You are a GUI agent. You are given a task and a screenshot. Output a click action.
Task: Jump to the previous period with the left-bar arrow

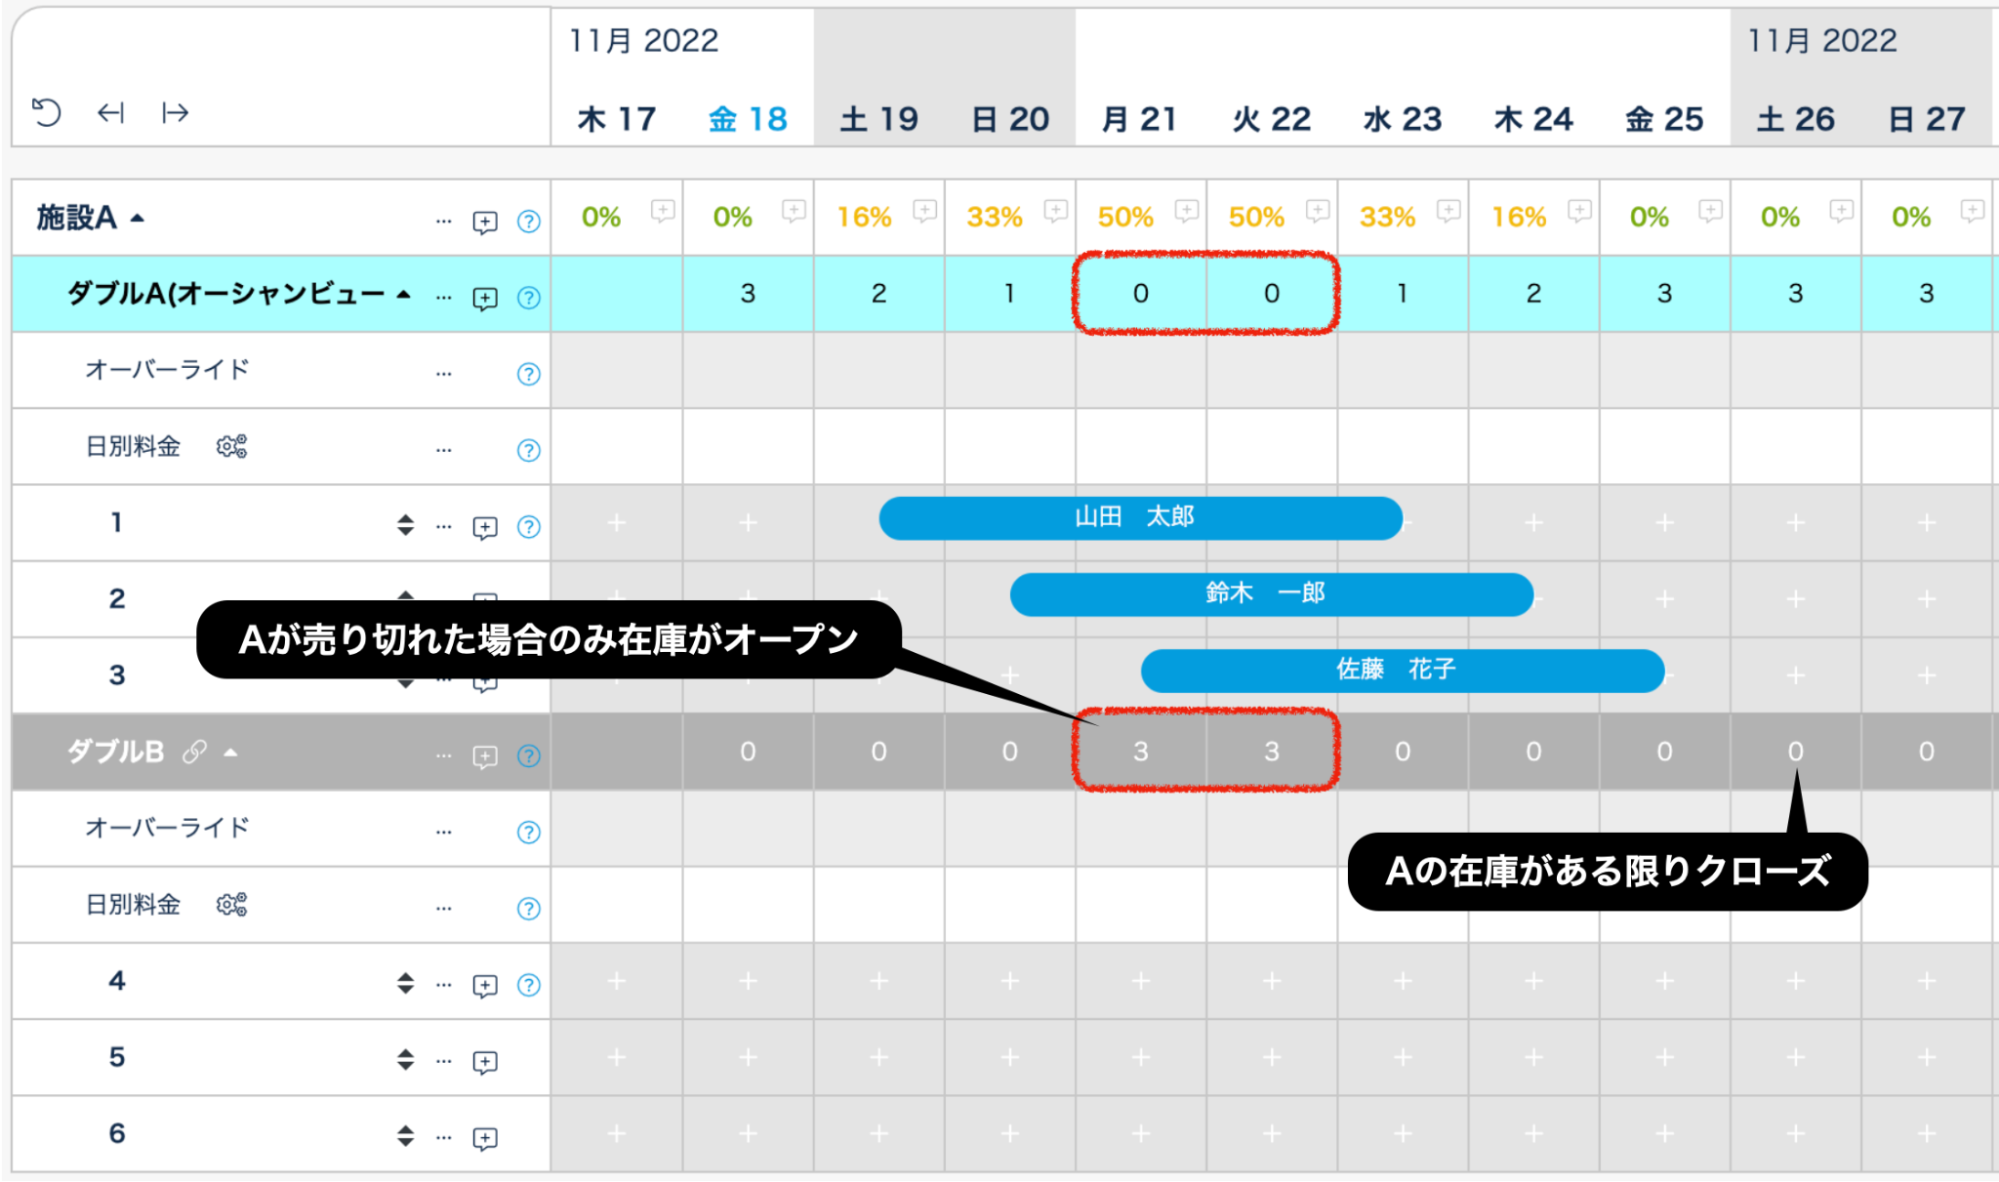pos(110,112)
